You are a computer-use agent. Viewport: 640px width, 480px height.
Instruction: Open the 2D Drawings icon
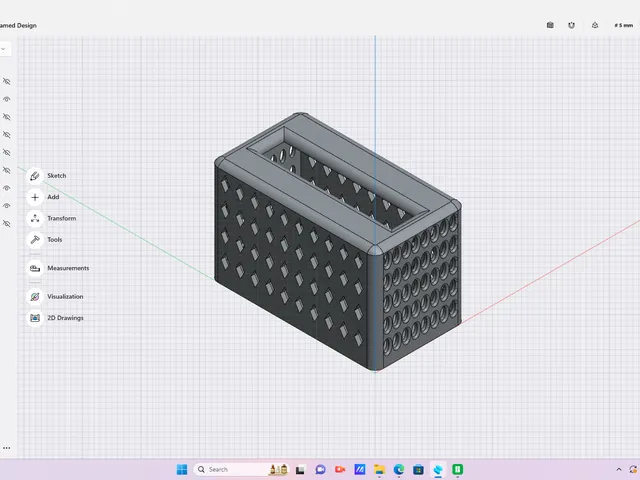click(35, 318)
